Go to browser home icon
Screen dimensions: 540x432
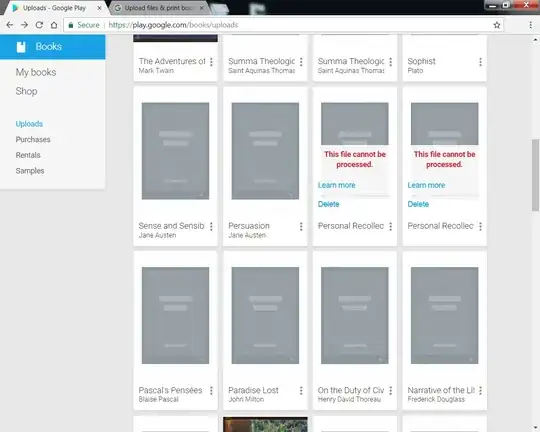(x=54, y=25)
